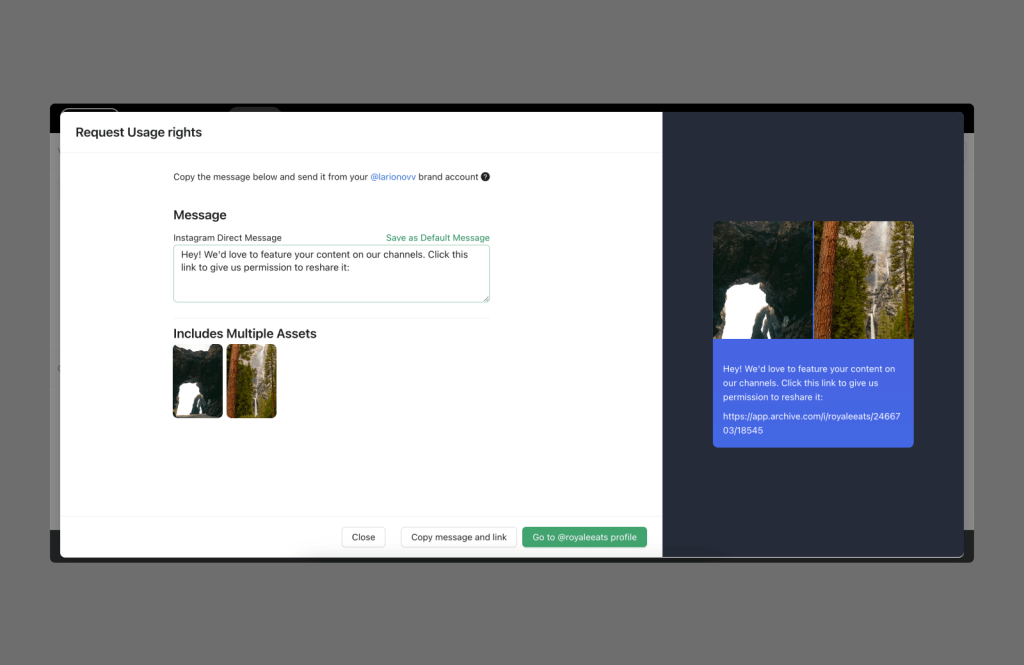
Task: Click the message box resize handle
Action: (485, 297)
